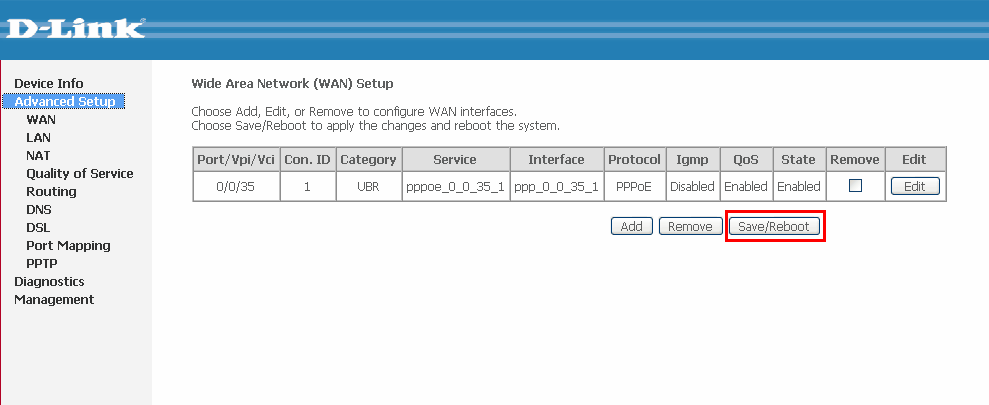The height and width of the screenshot is (405, 989).
Task: Open Device Info in the sidebar
Action: (x=49, y=83)
